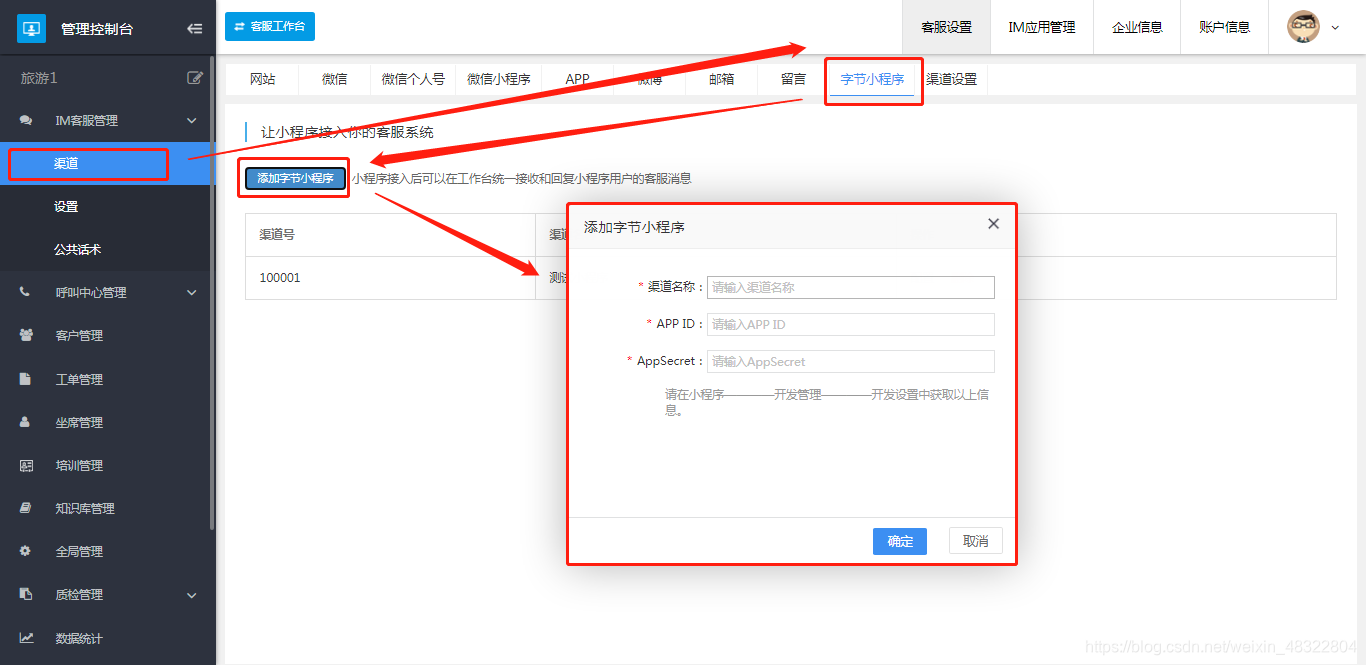The image size is (1366, 665).
Task: Switch to the APP channel tab
Action: 577,79
